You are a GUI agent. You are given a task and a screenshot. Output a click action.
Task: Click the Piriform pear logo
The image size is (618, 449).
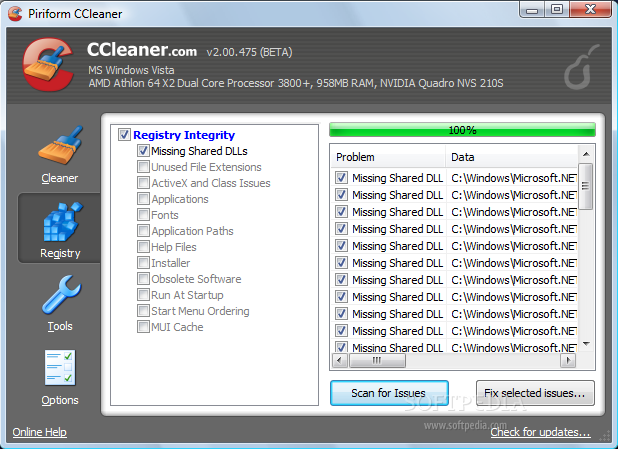(x=580, y=67)
